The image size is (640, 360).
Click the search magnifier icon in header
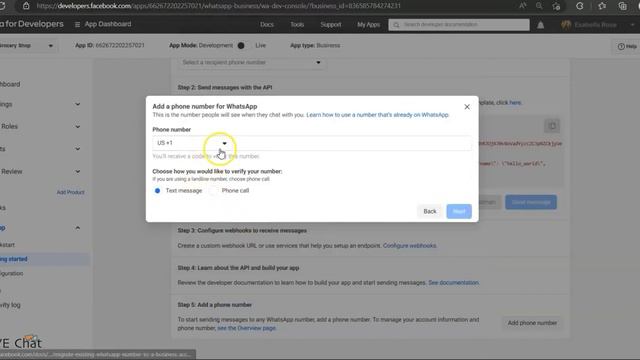coord(396,25)
